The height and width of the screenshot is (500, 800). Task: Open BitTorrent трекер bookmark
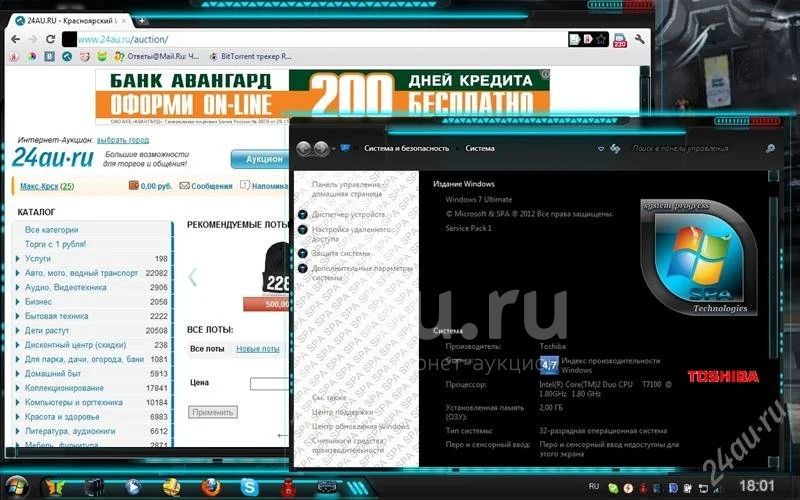[x=250, y=57]
